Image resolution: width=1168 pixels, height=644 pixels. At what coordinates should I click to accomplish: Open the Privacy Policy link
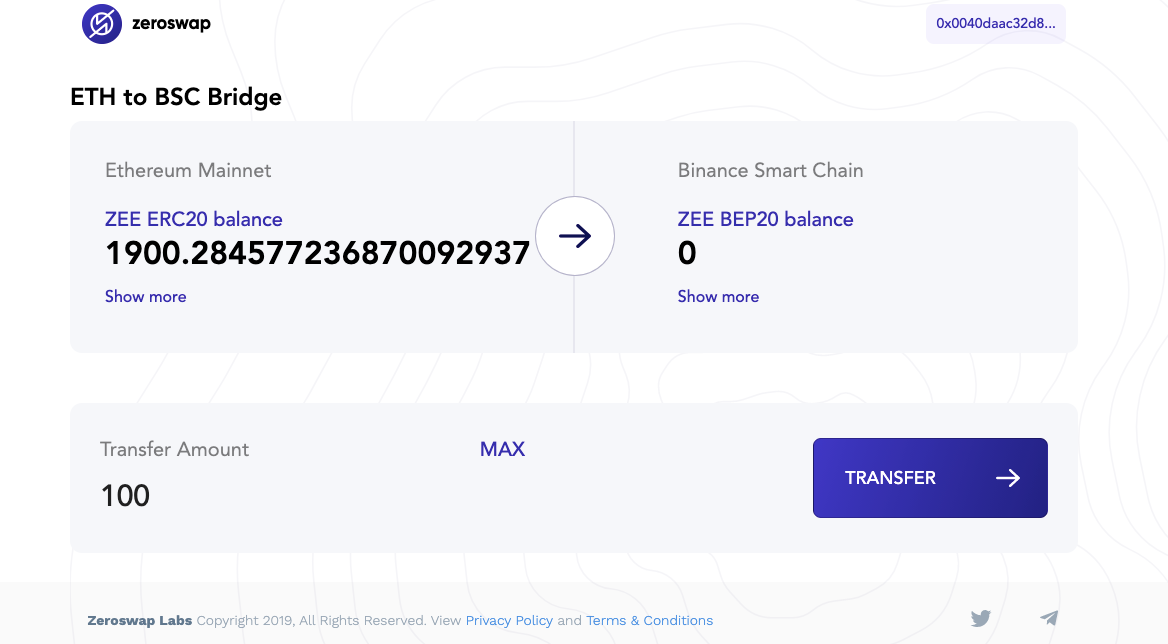click(510, 620)
